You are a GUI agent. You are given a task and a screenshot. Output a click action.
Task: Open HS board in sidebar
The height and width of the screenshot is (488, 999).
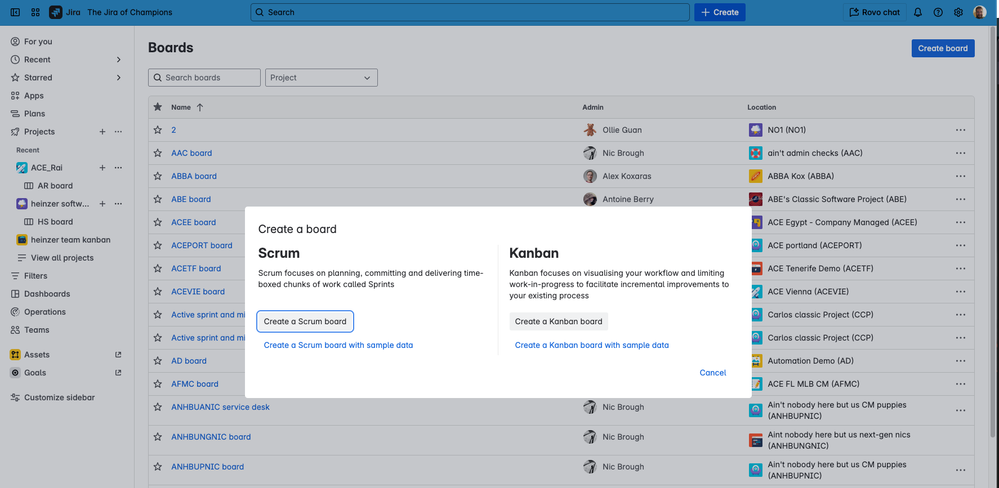pos(55,222)
